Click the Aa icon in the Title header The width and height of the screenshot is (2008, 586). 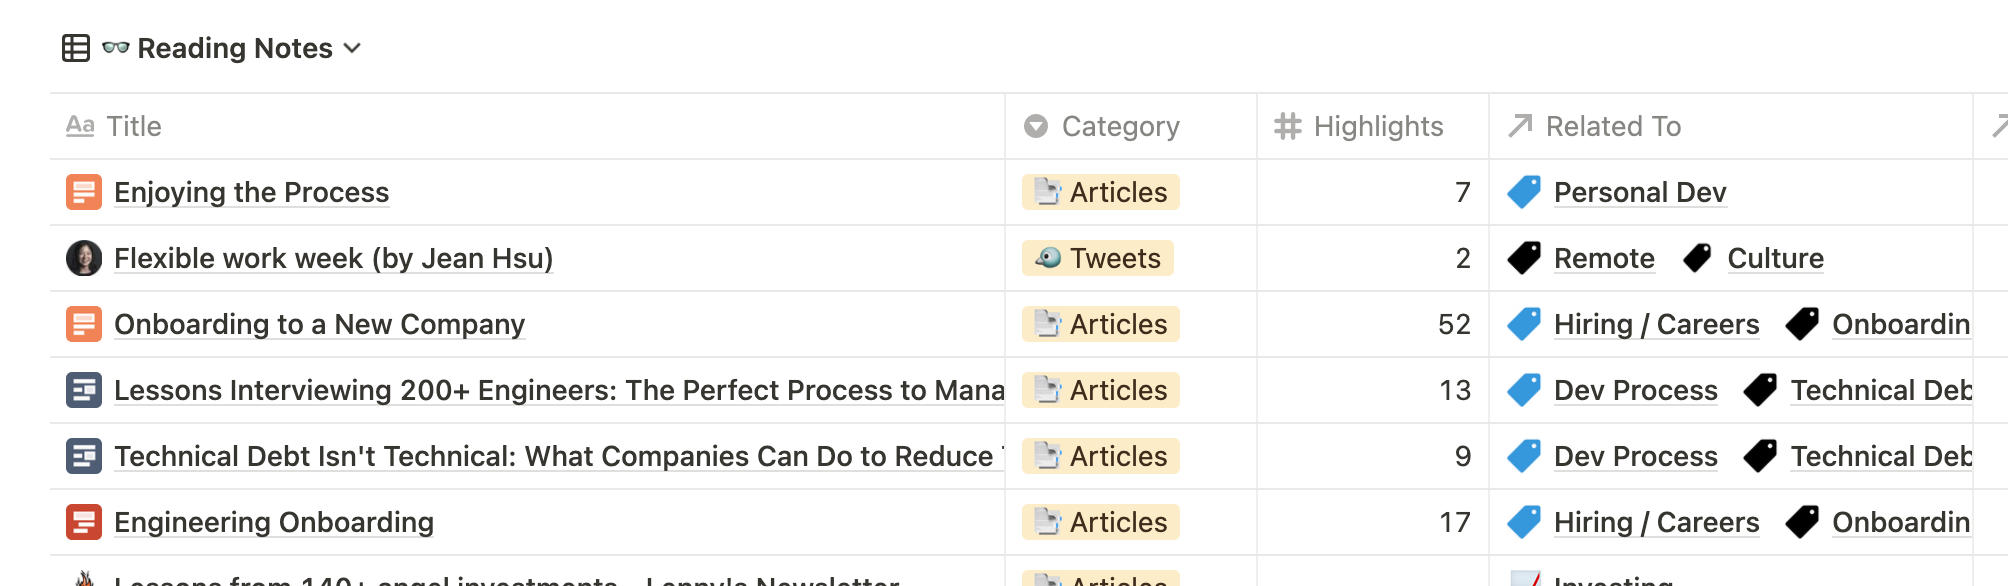[82, 126]
